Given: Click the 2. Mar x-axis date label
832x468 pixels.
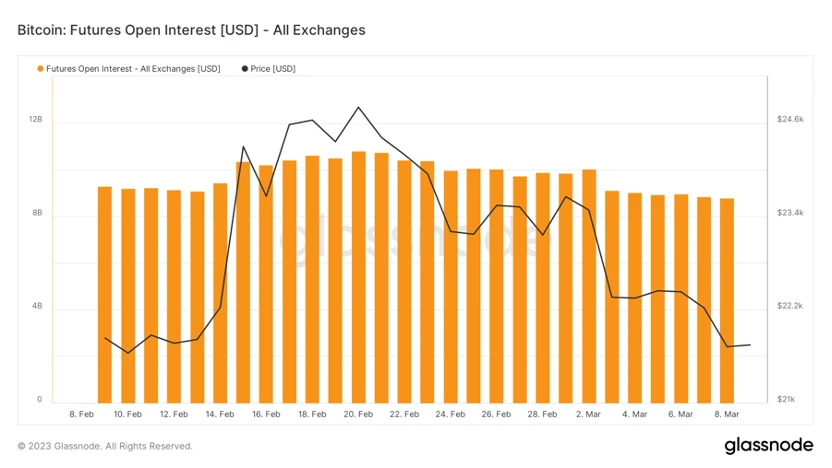Looking at the screenshot, I should pyautogui.click(x=588, y=414).
